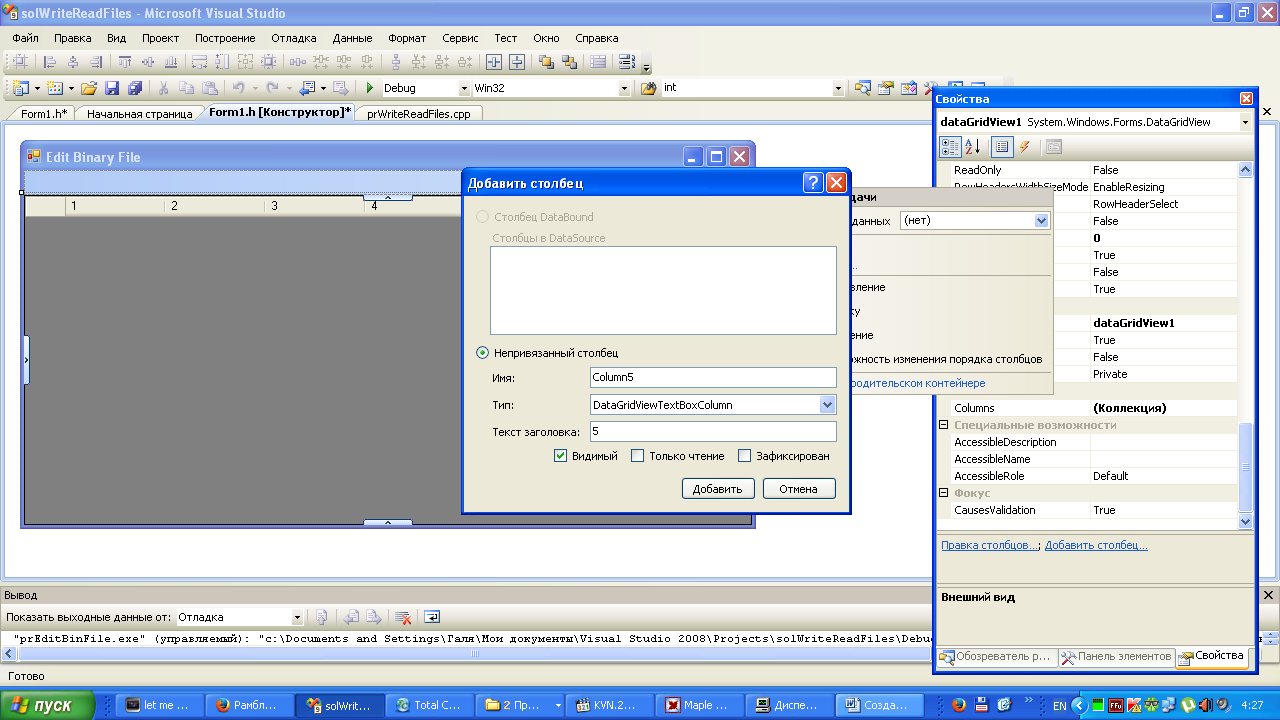
Task: Open the output source Отладка dropdown
Action: pyautogui.click(x=297, y=617)
